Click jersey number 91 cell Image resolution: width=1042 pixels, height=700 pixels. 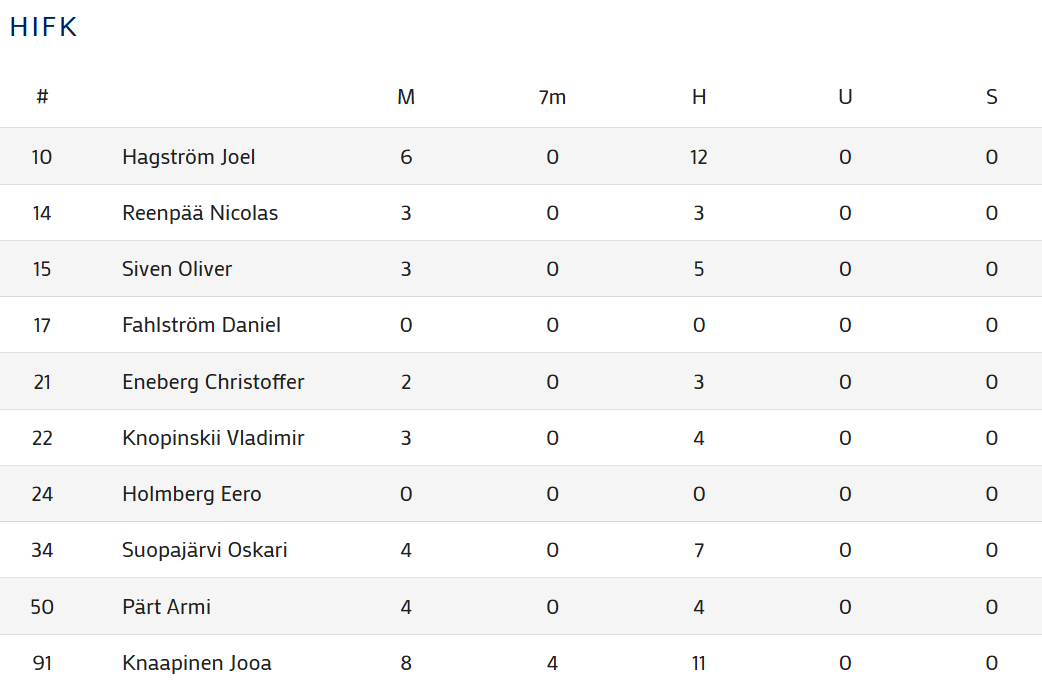pyautogui.click(x=42, y=663)
